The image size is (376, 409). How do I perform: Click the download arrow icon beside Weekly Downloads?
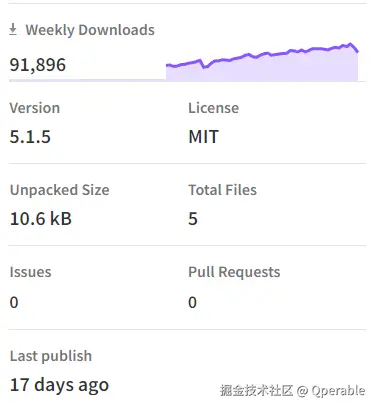point(13,29)
